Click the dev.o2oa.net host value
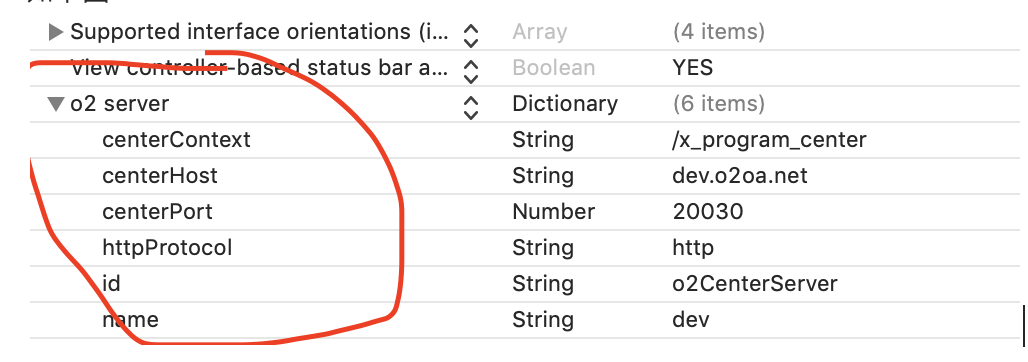Screen dimensions: 1028x362 (740, 176)
